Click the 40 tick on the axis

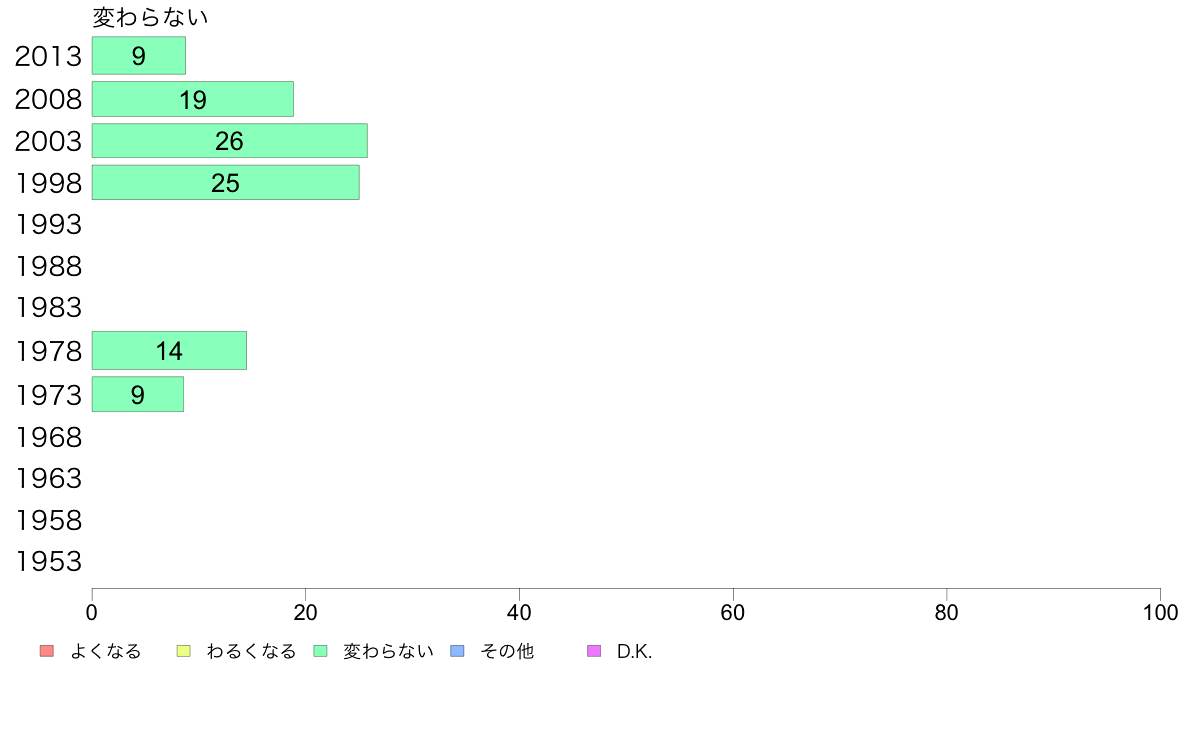point(519,612)
